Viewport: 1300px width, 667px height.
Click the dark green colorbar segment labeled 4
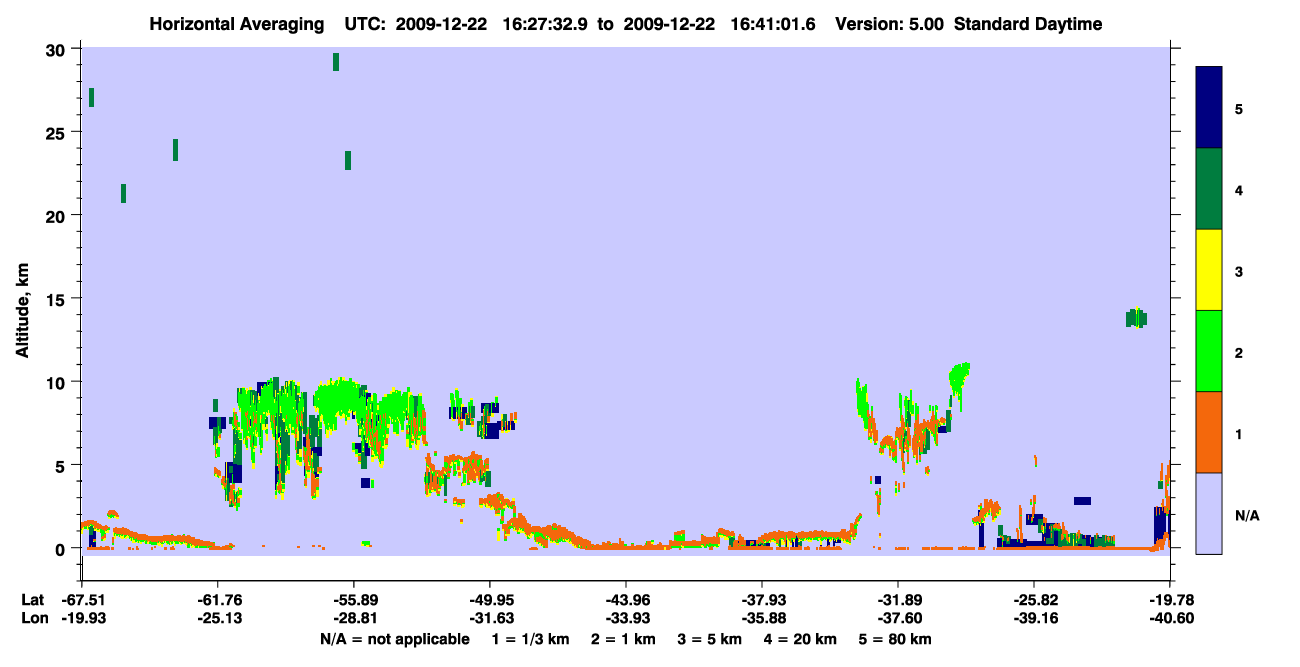tap(1209, 189)
